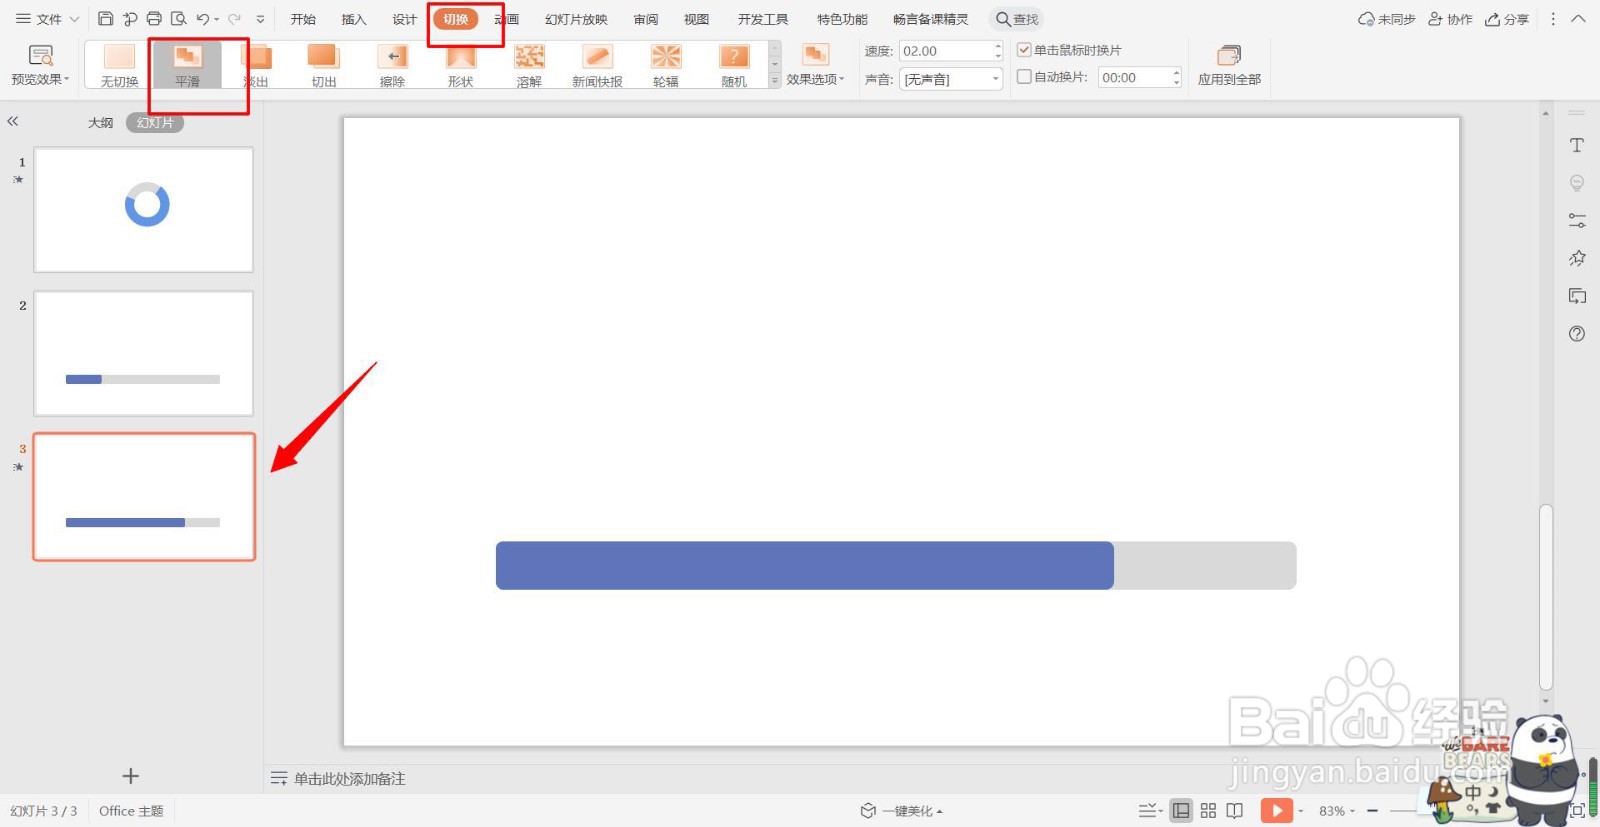The image size is (1600, 827).
Task: Open the notes layout dropdown in status bar
Action: (x=1150, y=811)
